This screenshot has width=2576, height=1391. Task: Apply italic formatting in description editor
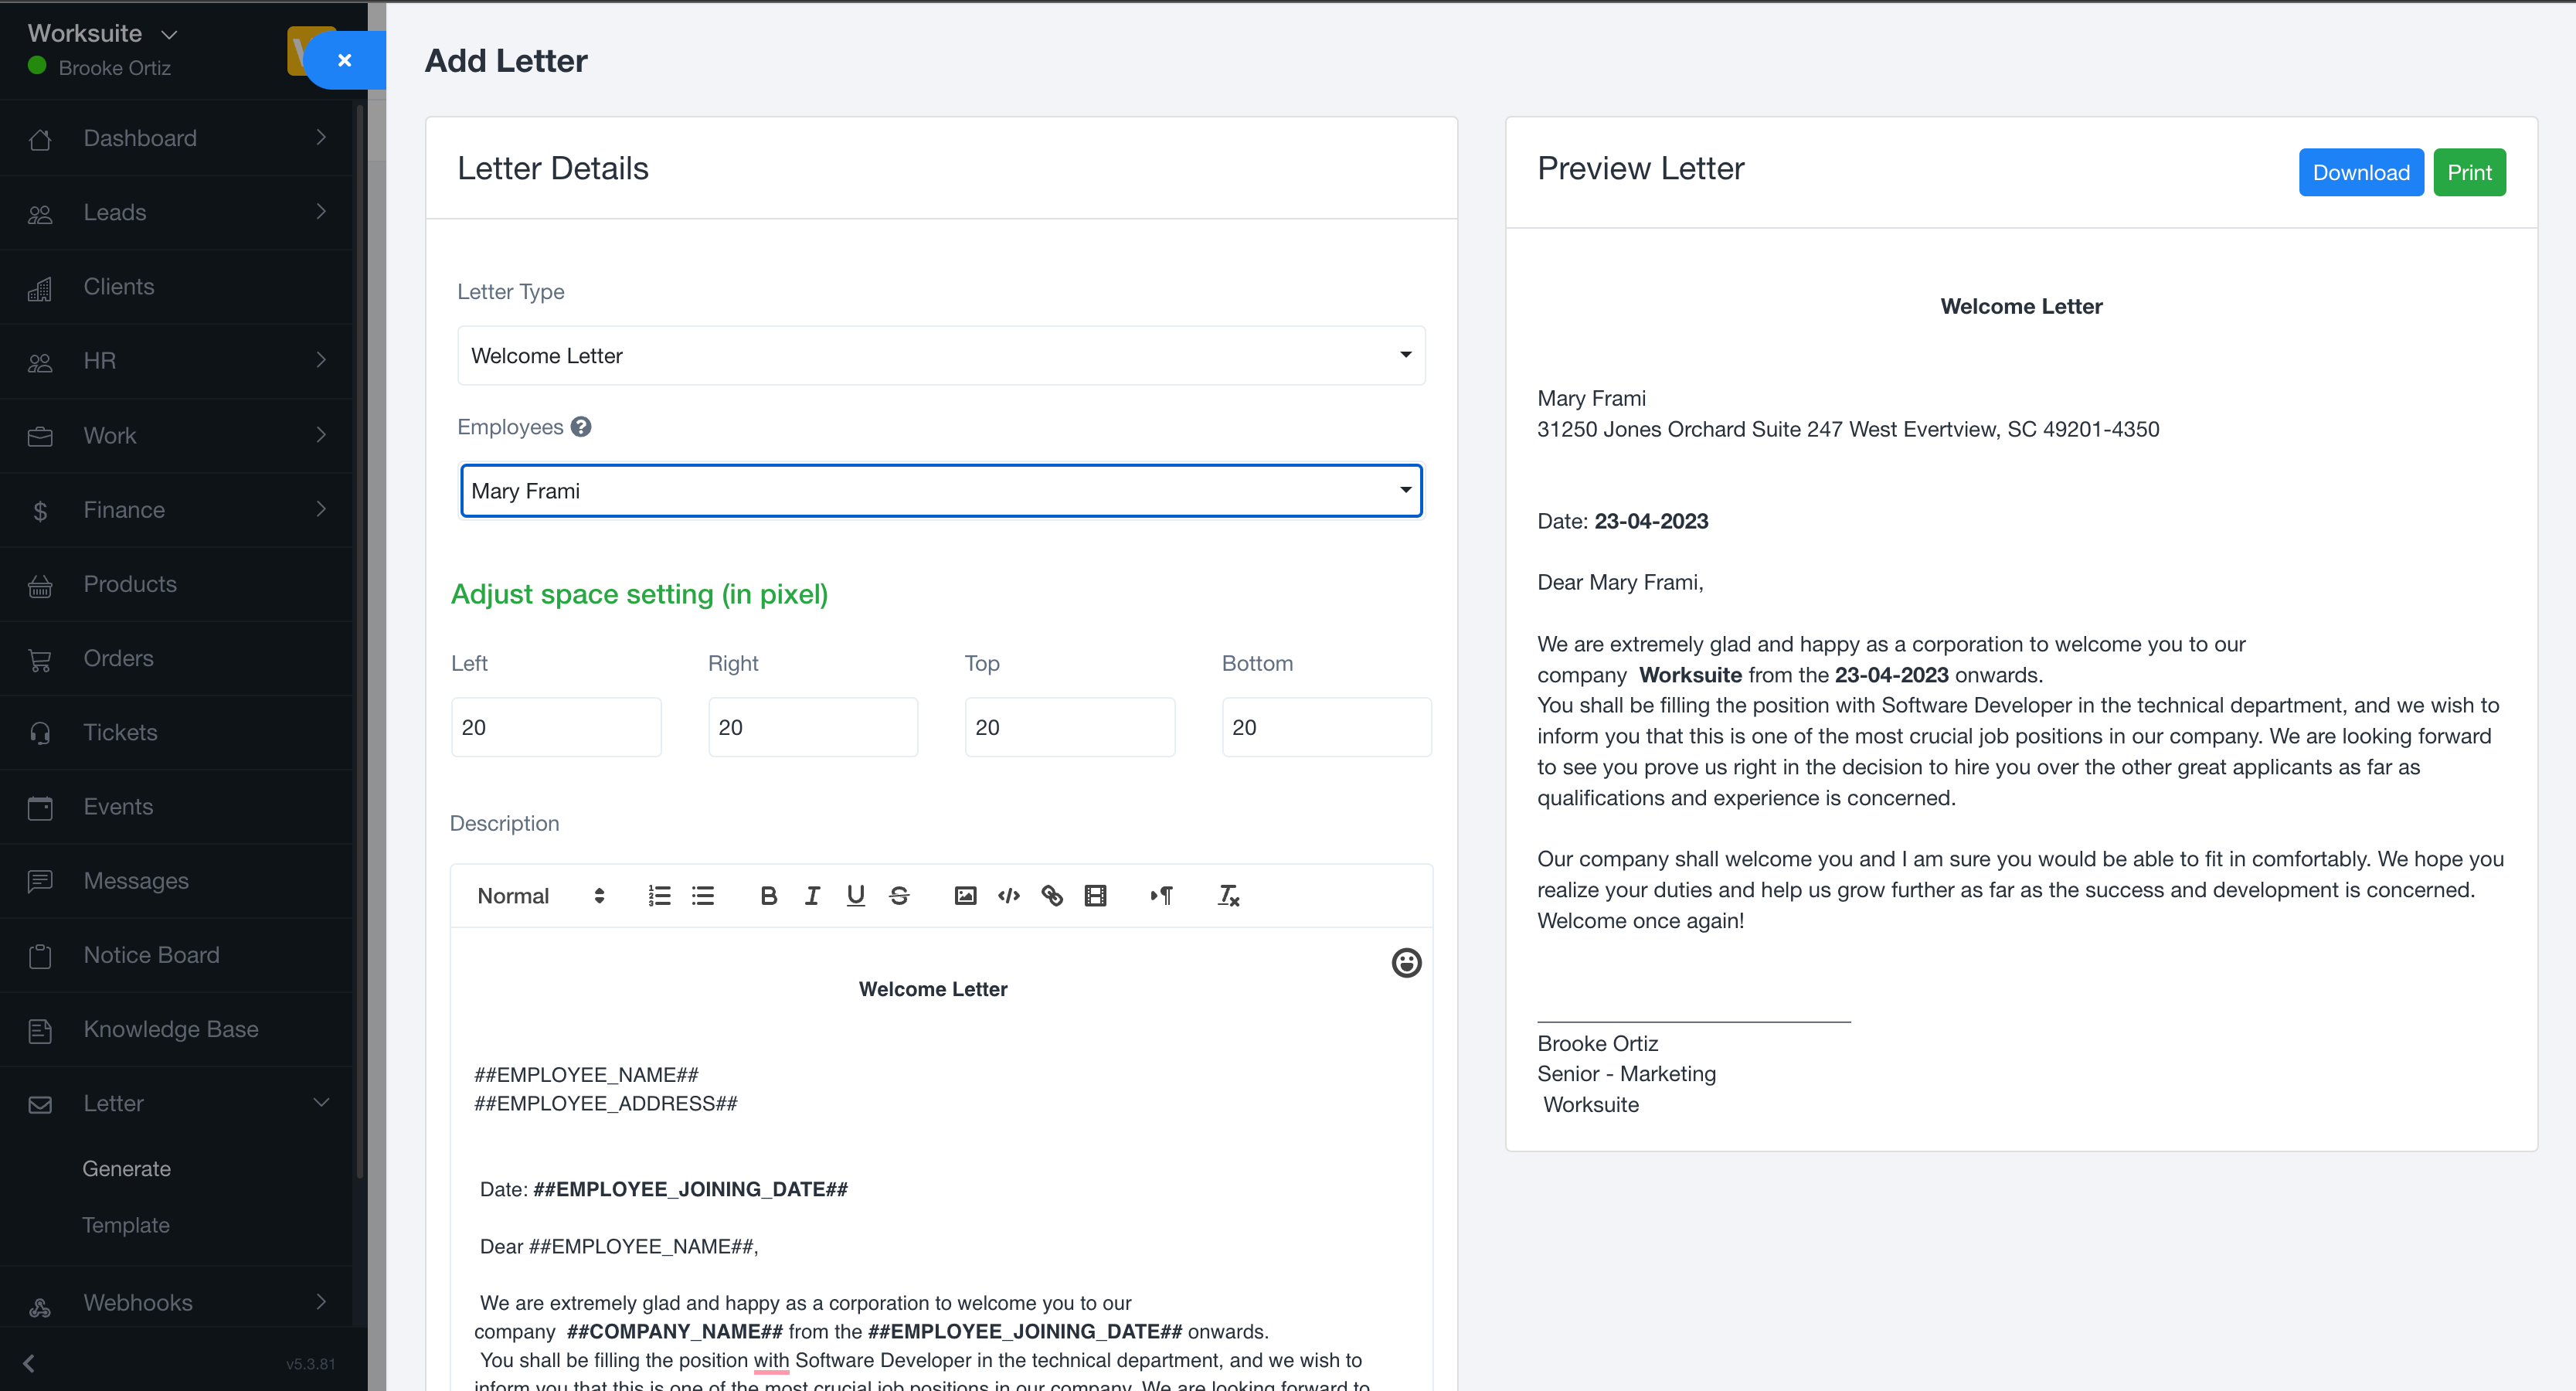point(812,895)
